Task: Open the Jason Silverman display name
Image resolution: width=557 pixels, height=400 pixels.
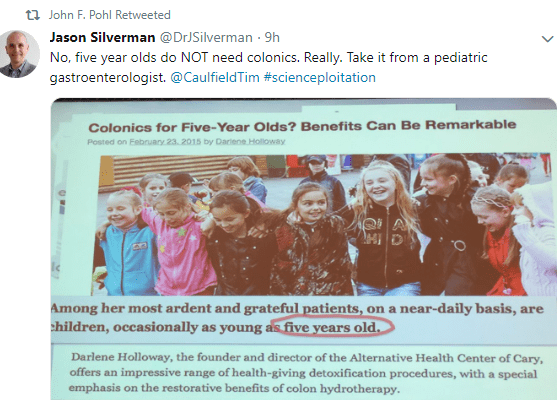Action: click(x=102, y=37)
